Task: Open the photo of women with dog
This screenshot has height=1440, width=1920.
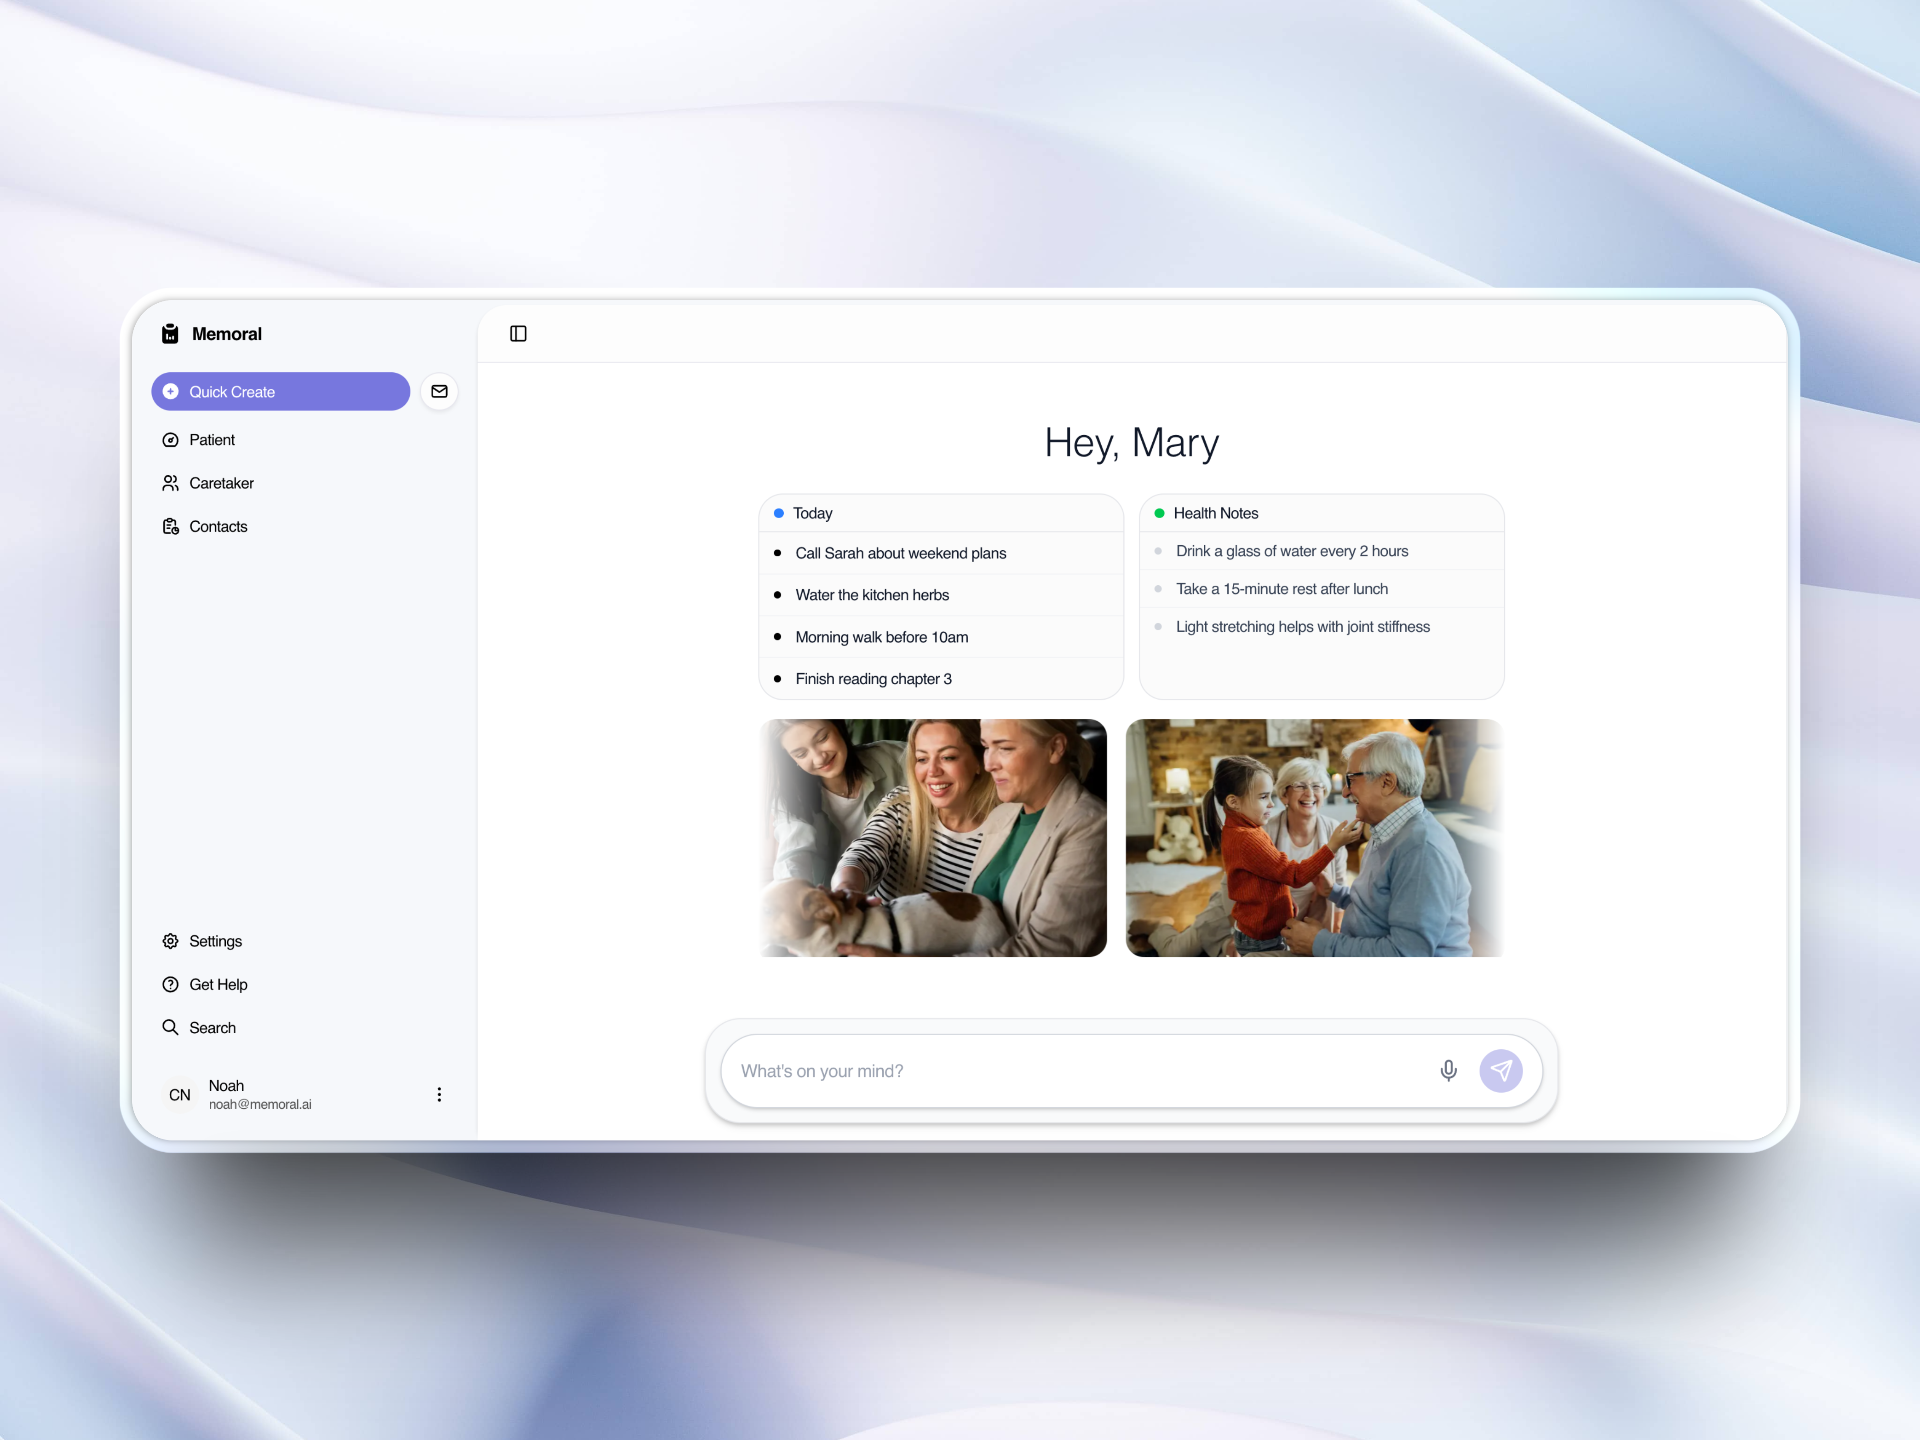Action: point(933,838)
